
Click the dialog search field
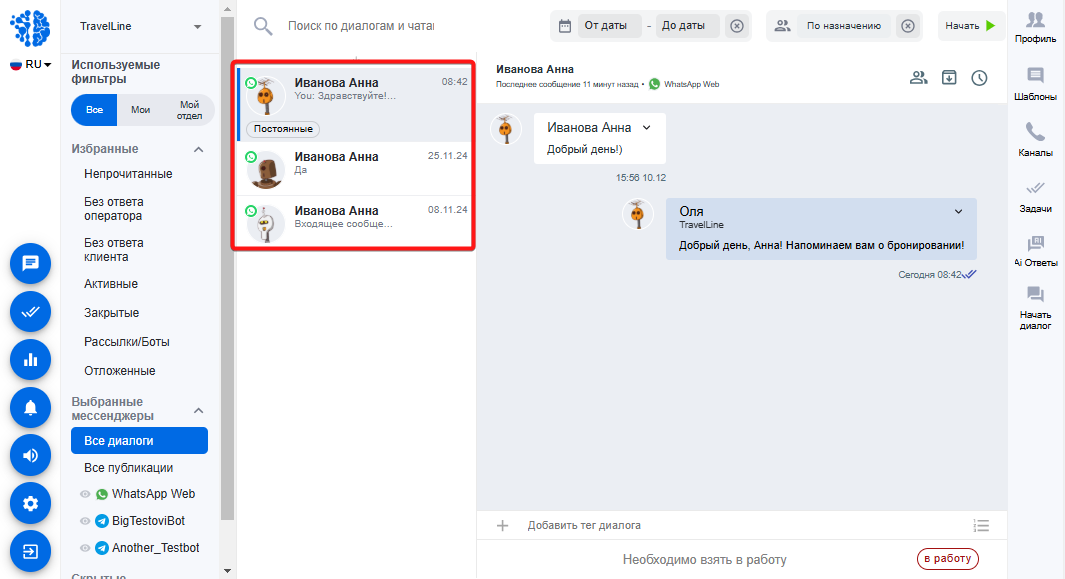(361, 26)
